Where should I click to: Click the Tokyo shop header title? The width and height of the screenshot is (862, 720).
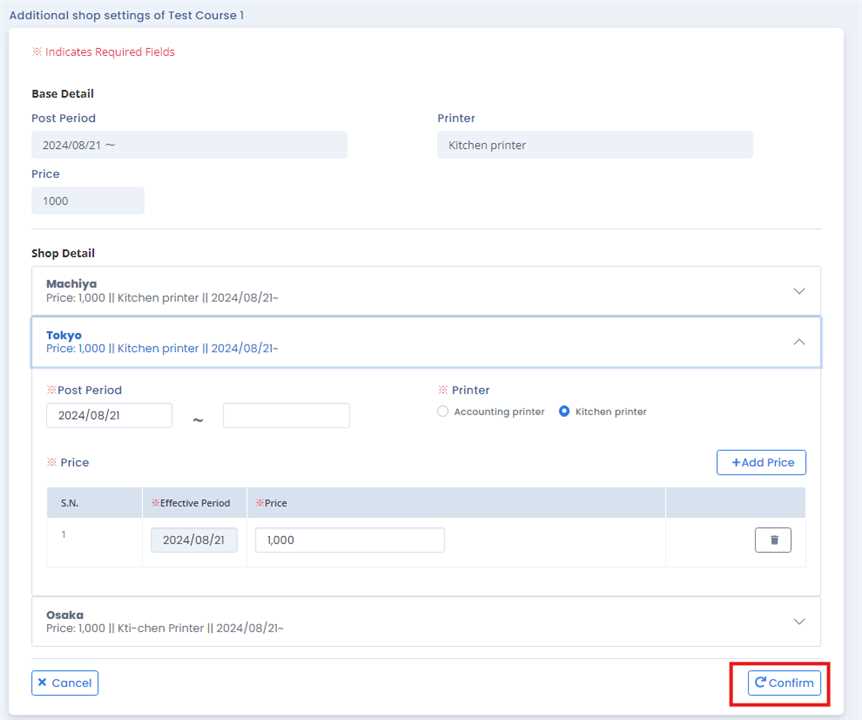pyautogui.click(x=64, y=335)
